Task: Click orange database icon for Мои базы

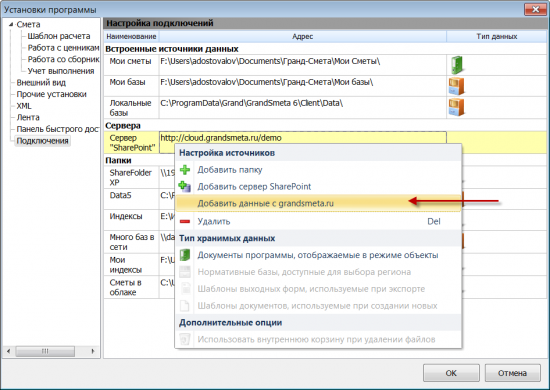Action: [x=456, y=86]
